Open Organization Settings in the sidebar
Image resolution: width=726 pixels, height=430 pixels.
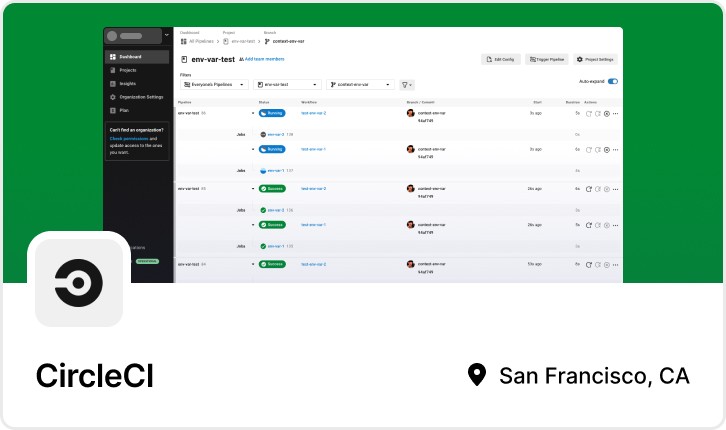point(137,97)
